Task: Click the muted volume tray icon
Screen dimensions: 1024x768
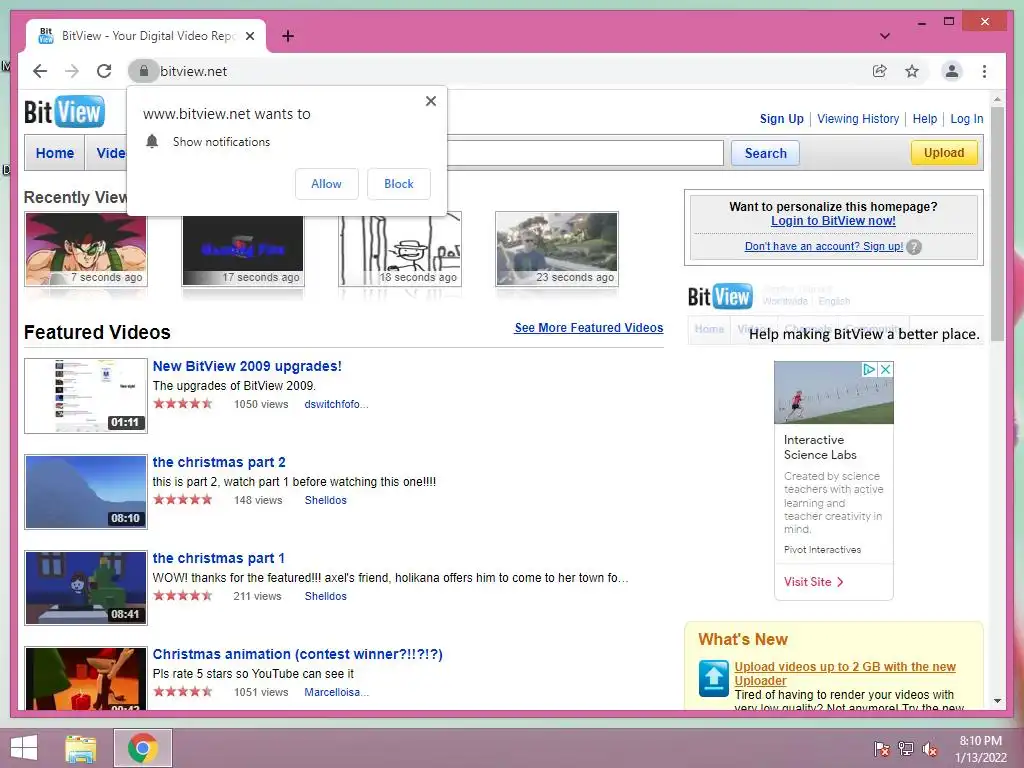Action: [x=930, y=749]
